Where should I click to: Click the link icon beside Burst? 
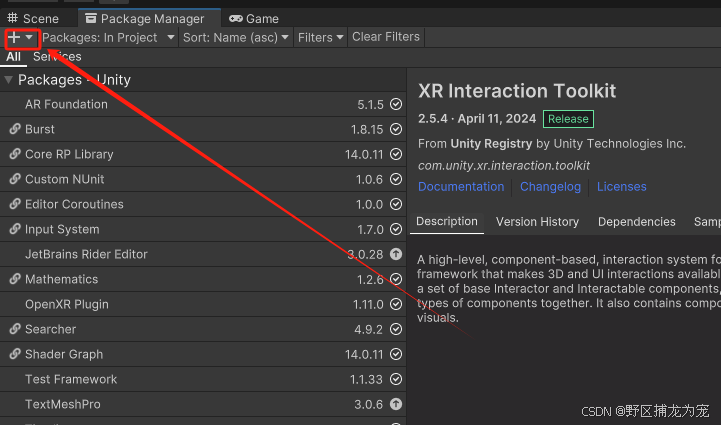(15, 129)
